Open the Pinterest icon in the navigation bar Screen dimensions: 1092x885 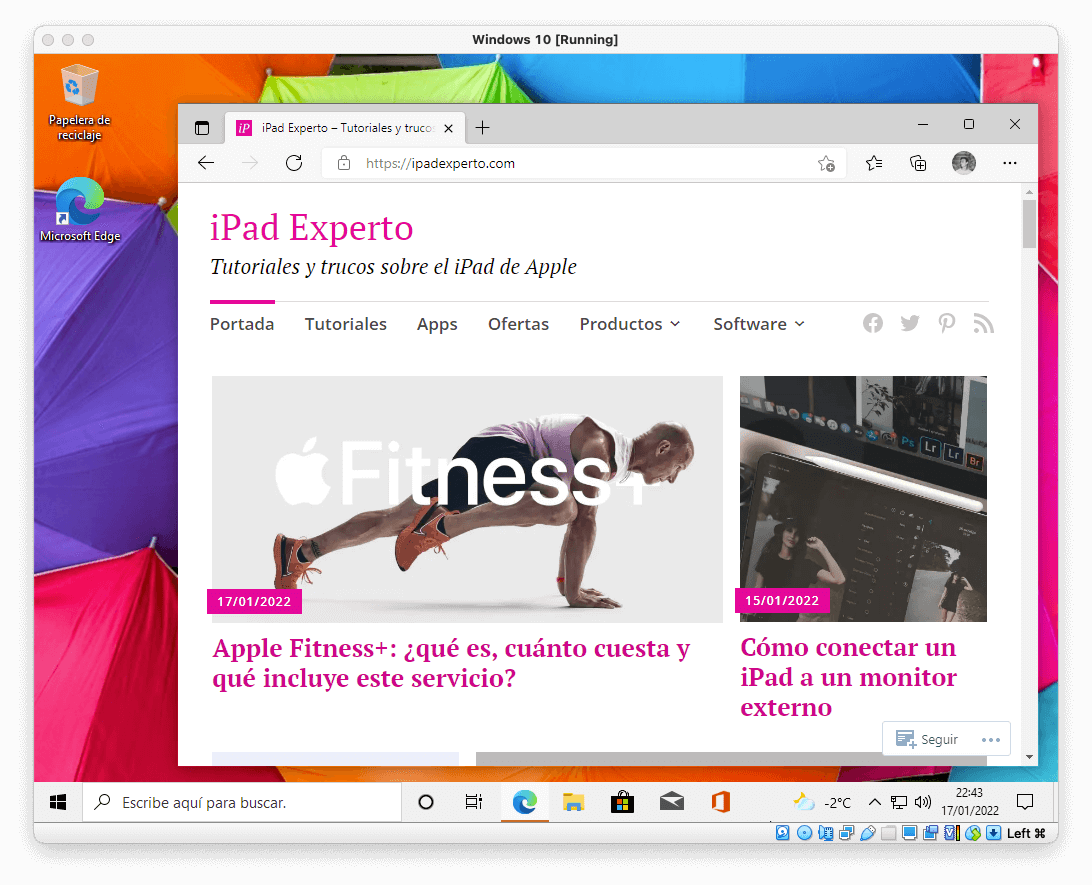click(x=946, y=323)
